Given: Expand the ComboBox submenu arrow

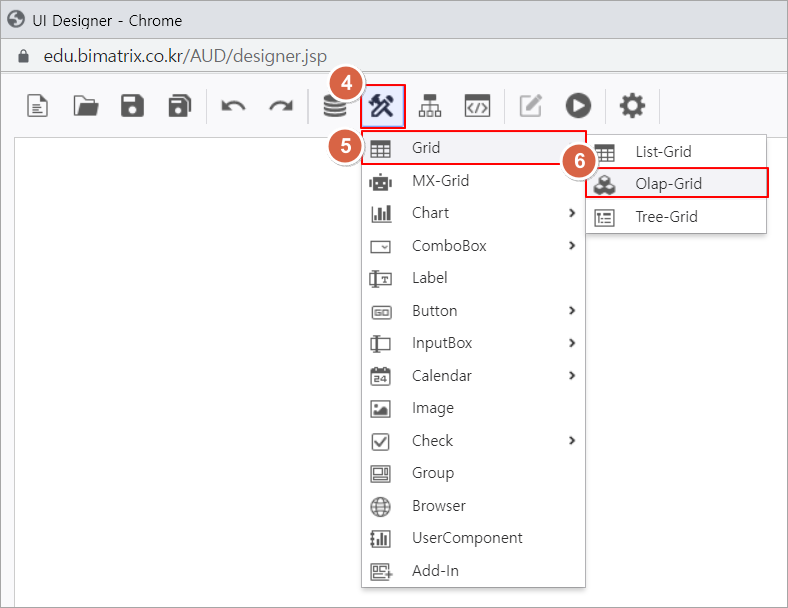Looking at the screenshot, I should 571,245.
